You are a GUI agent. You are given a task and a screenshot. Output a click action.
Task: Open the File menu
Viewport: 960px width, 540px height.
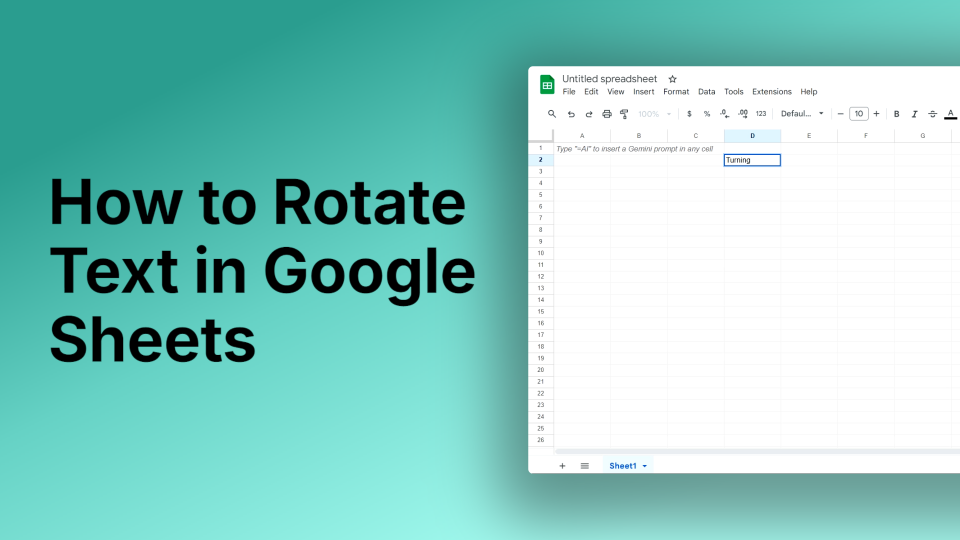569,92
